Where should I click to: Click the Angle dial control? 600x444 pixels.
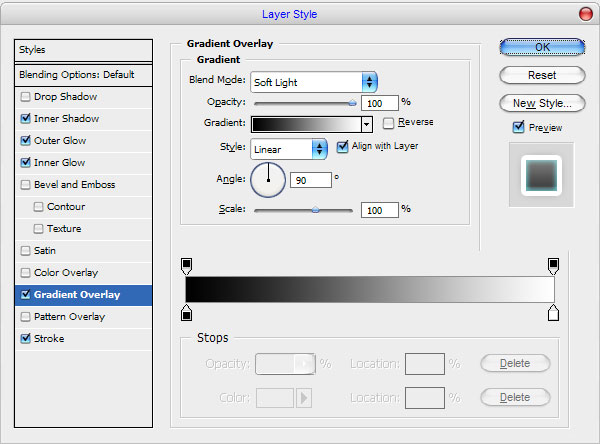[x=268, y=180]
